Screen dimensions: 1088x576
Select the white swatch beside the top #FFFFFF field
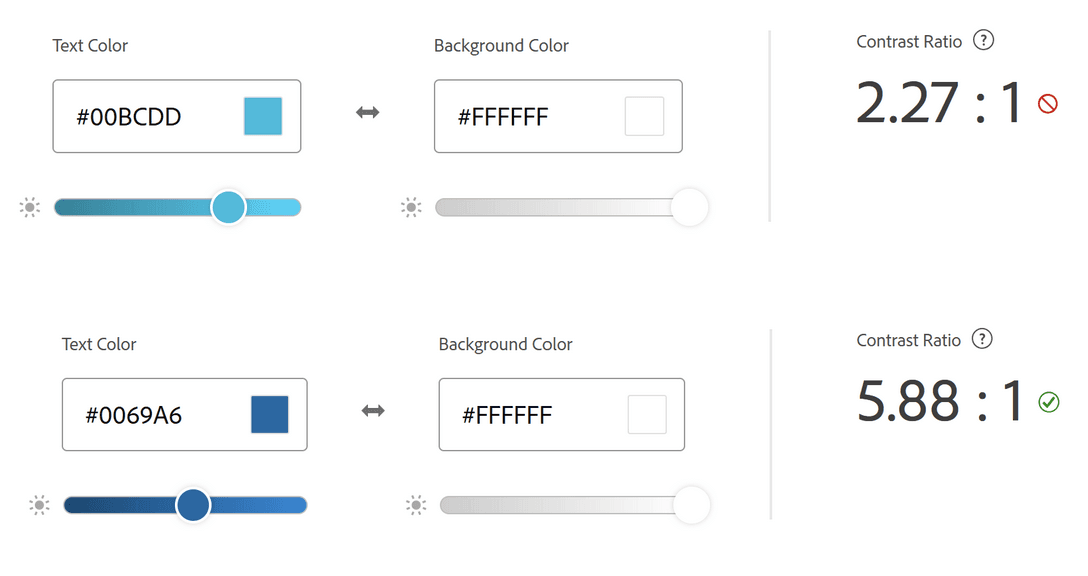pos(646,116)
